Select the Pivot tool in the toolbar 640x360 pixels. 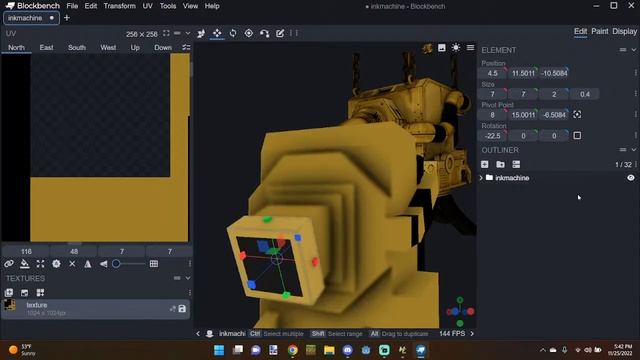coord(249,33)
